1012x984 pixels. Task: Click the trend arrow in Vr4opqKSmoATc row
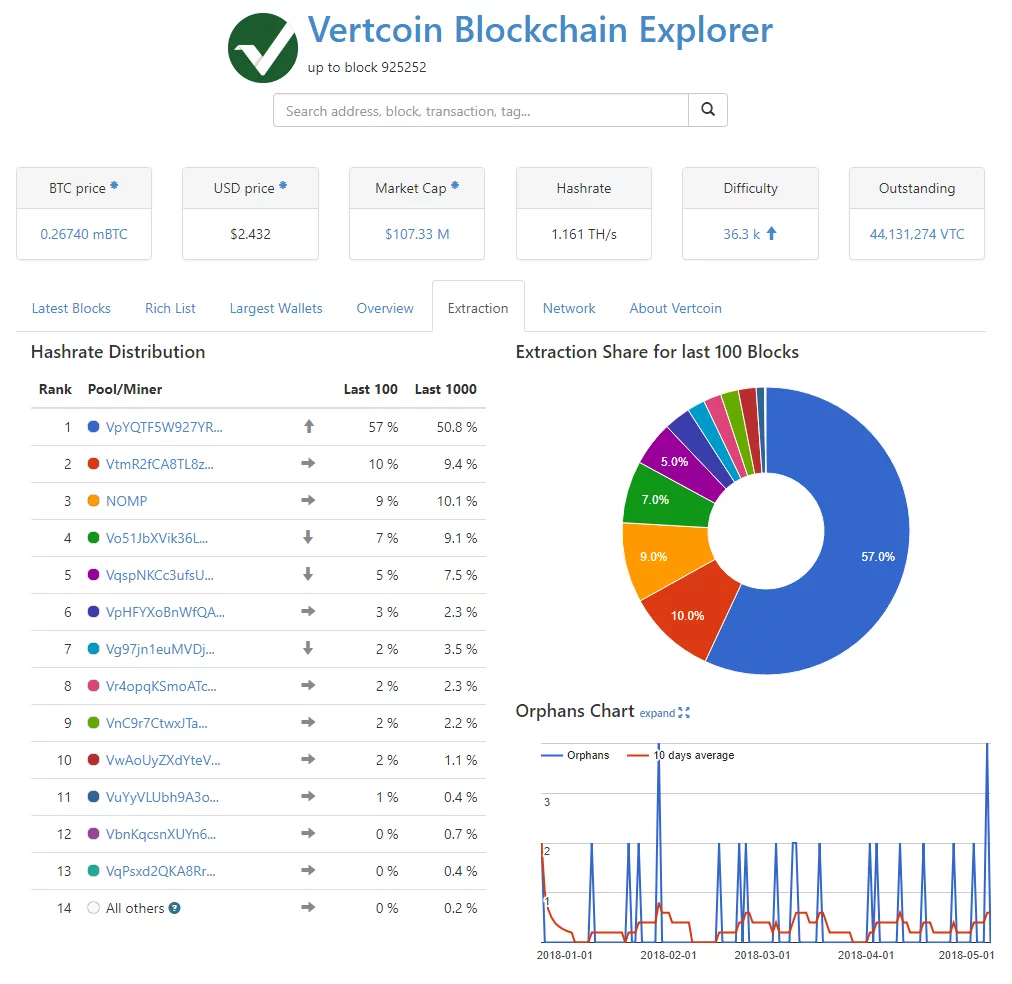pos(308,685)
